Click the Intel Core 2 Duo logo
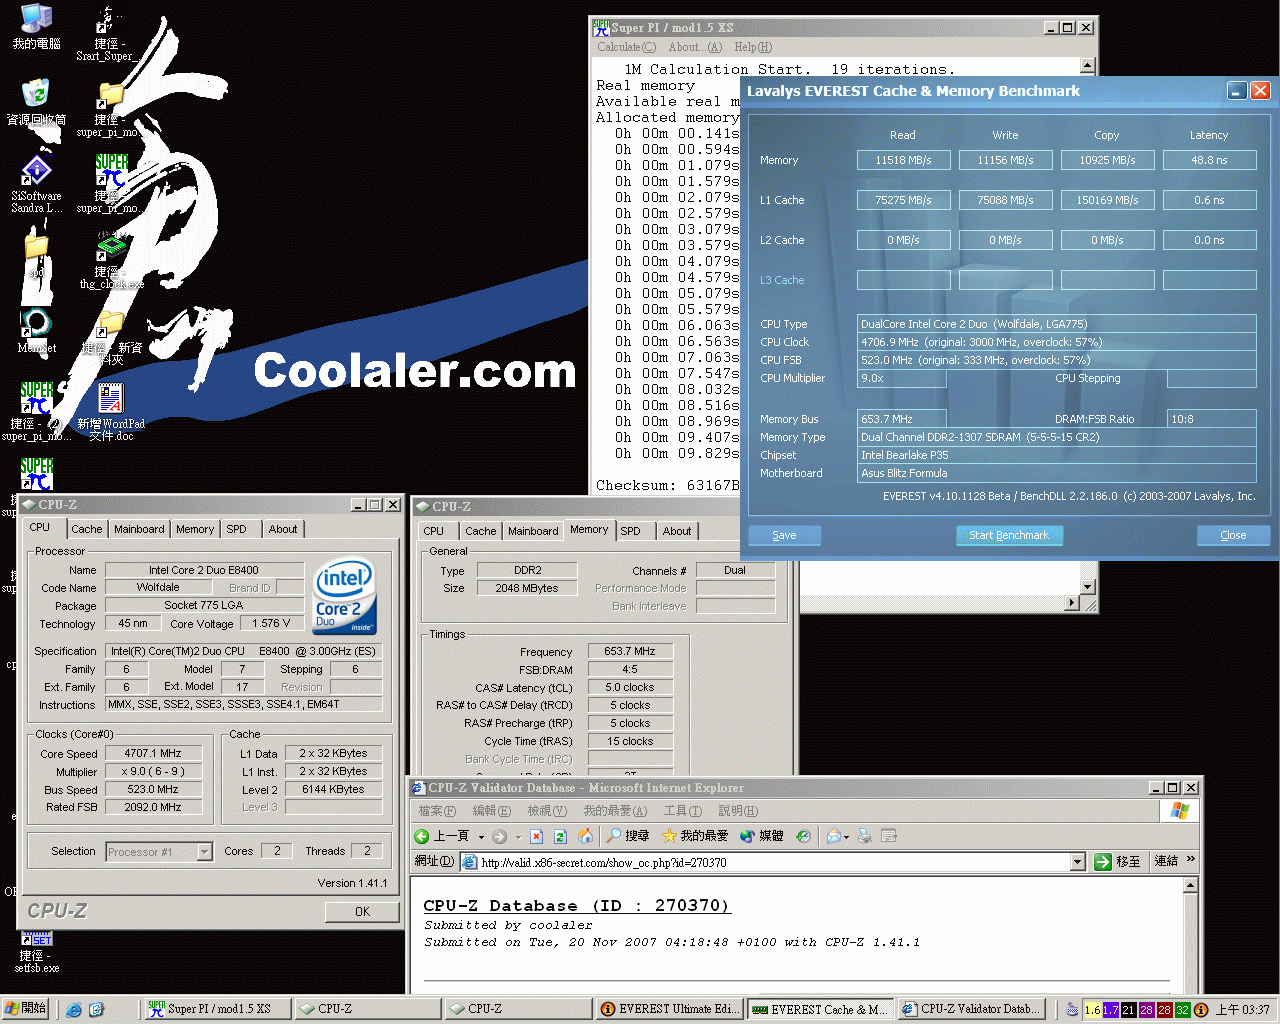The width and height of the screenshot is (1280, 1024). 345,597
